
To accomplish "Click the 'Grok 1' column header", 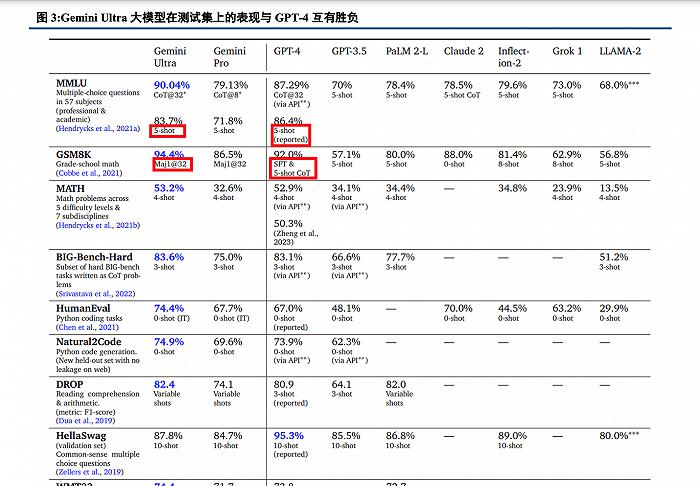I will pos(567,51).
